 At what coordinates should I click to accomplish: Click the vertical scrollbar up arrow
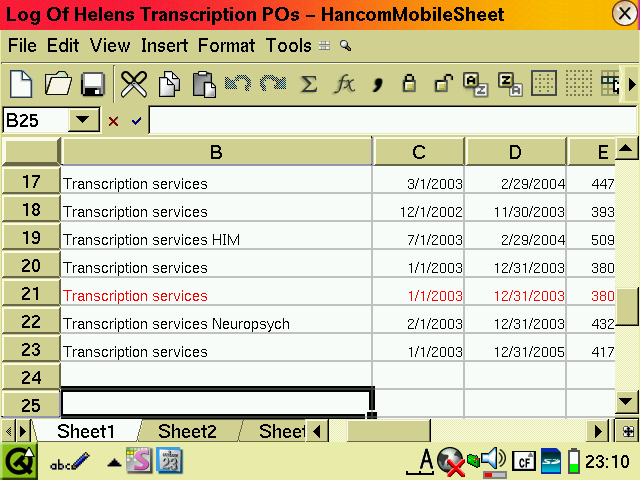626,149
